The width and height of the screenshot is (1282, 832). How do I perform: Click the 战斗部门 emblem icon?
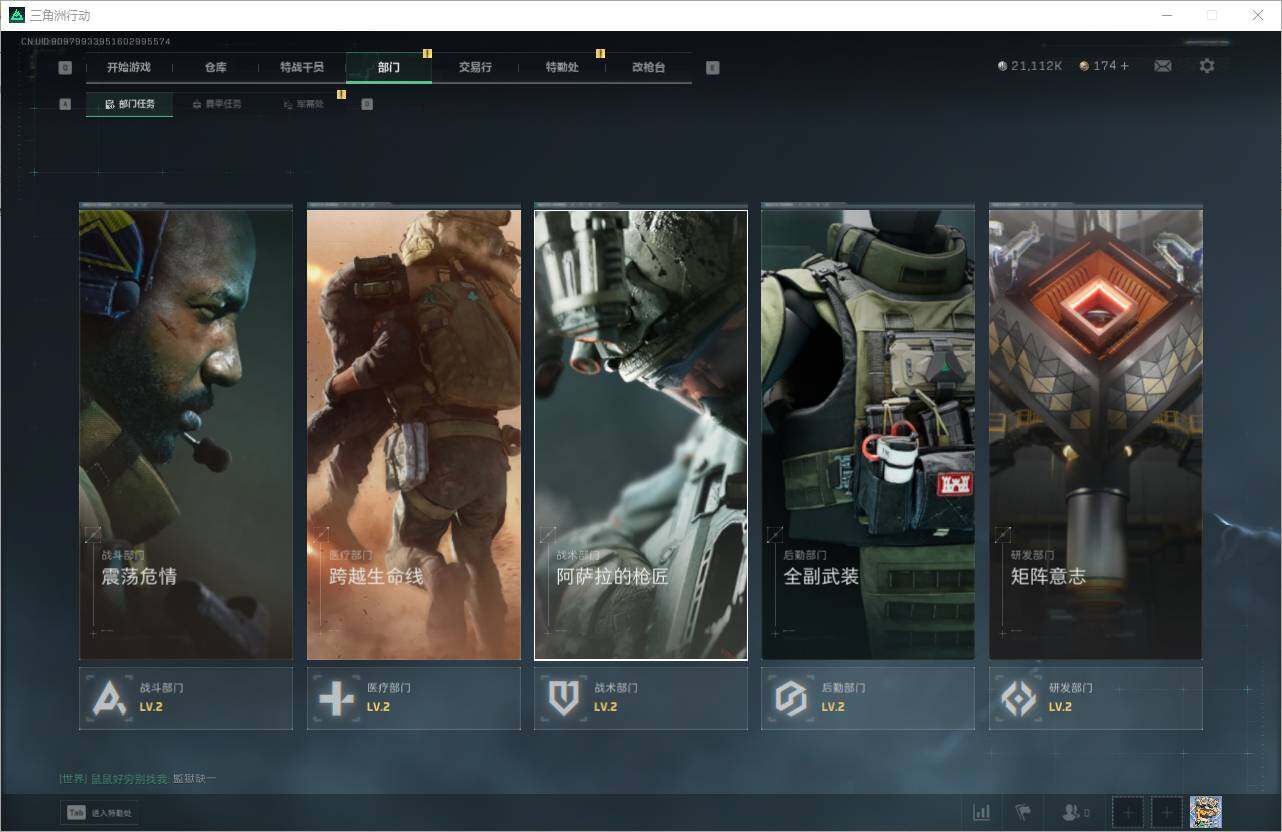click(109, 698)
